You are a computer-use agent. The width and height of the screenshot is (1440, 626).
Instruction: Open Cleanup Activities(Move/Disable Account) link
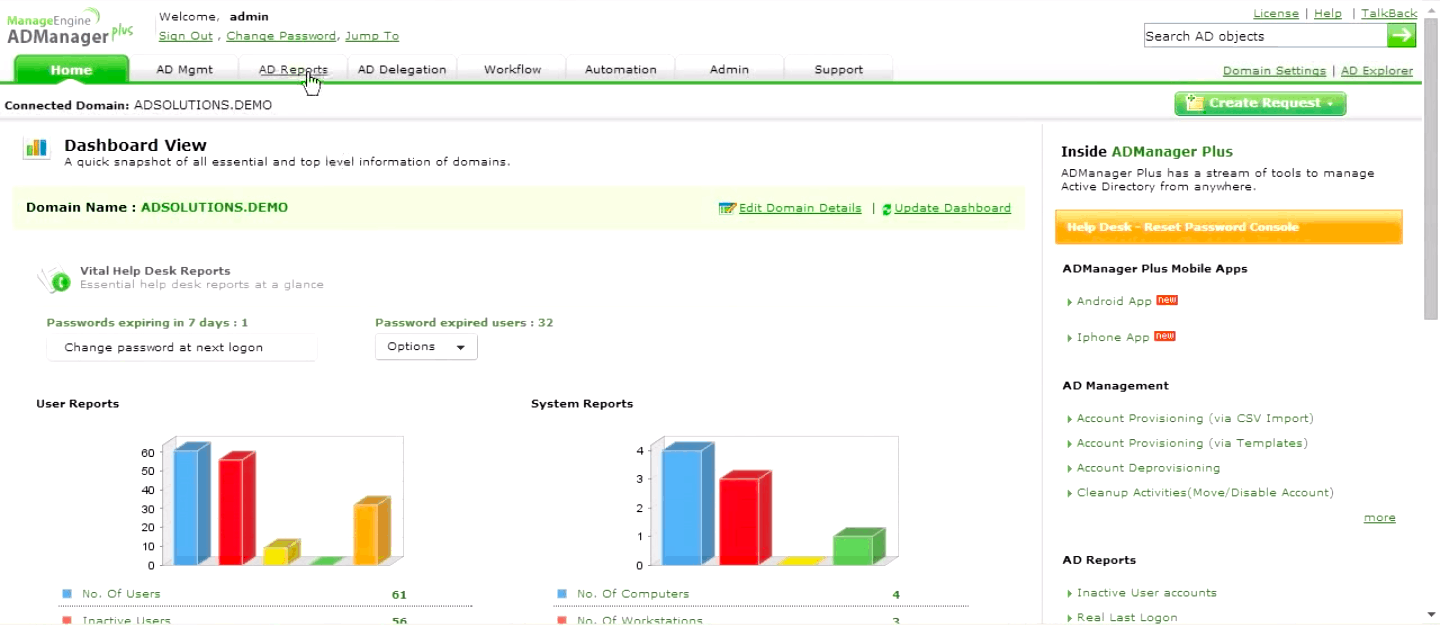click(x=1205, y=493)
